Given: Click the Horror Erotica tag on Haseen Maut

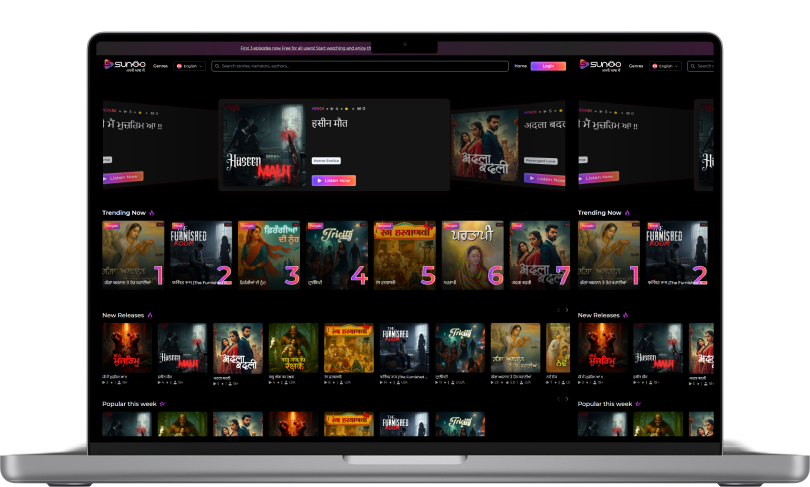Looking at the screenshot, I should (x=326, y=160).
